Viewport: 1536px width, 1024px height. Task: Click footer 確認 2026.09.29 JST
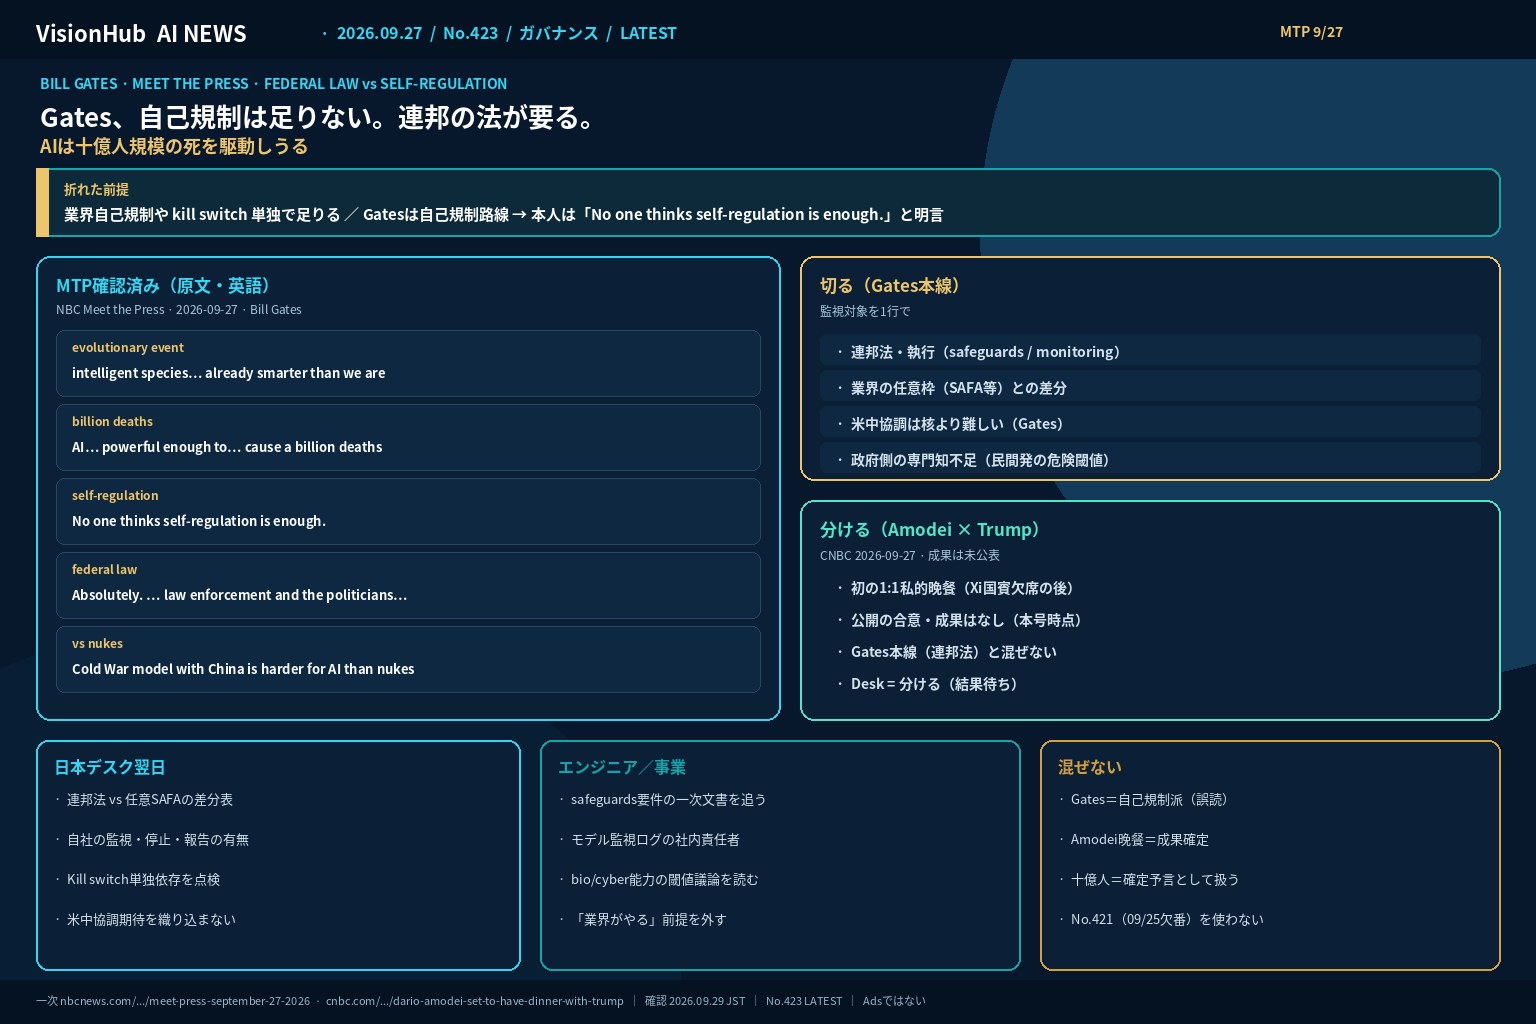click(x=695, y=1001)
